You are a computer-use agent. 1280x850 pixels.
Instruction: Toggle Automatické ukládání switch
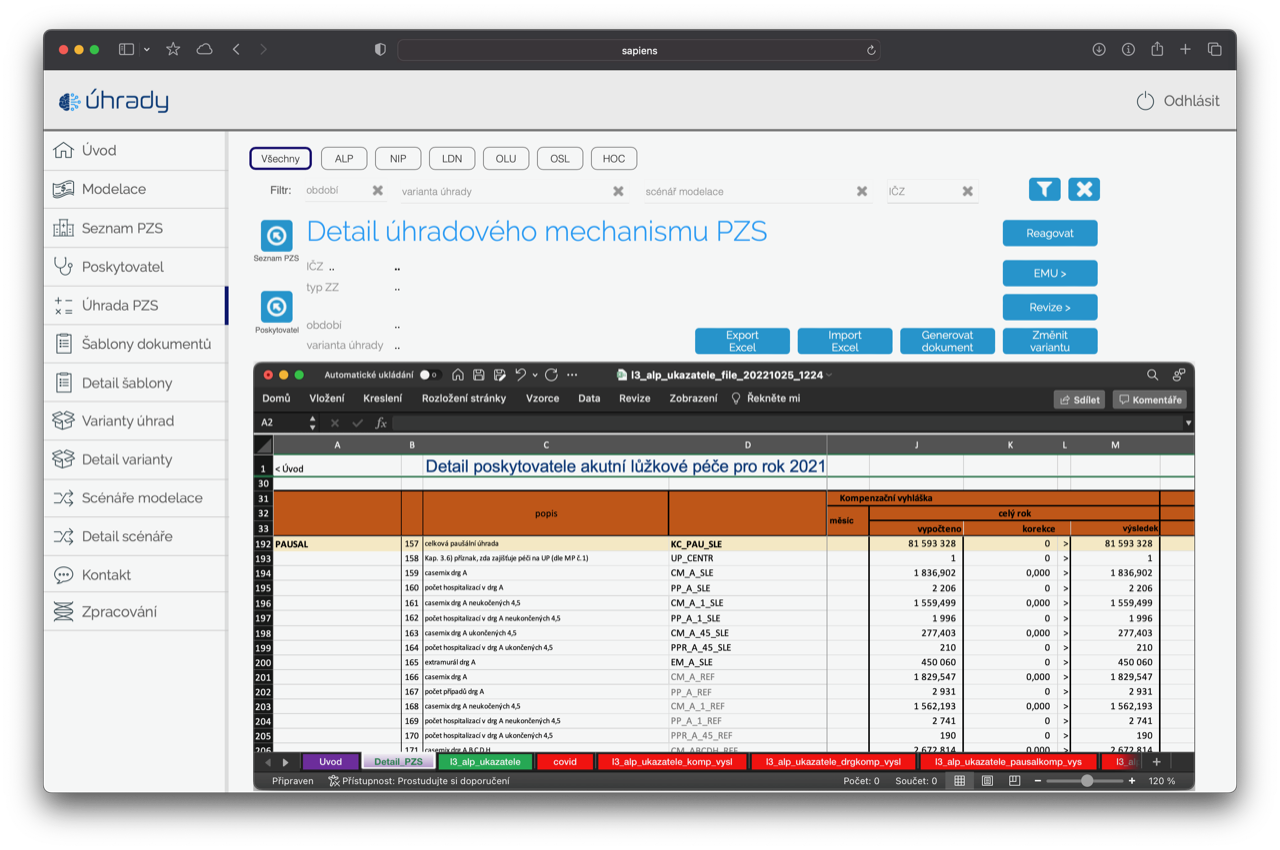point(430,375)
